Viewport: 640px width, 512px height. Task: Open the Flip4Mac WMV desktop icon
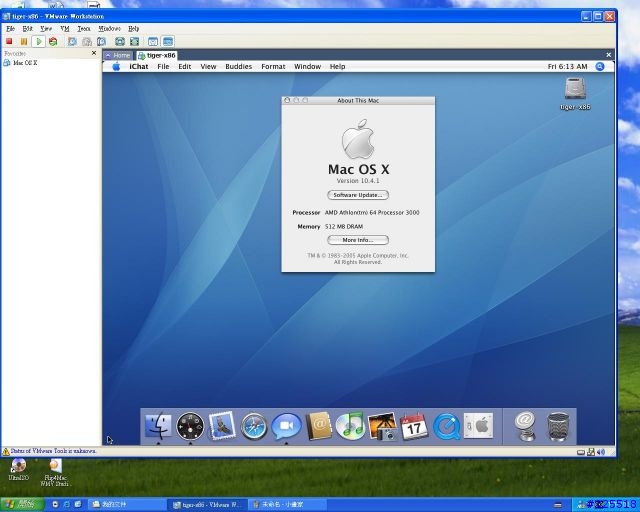(55, 472)
